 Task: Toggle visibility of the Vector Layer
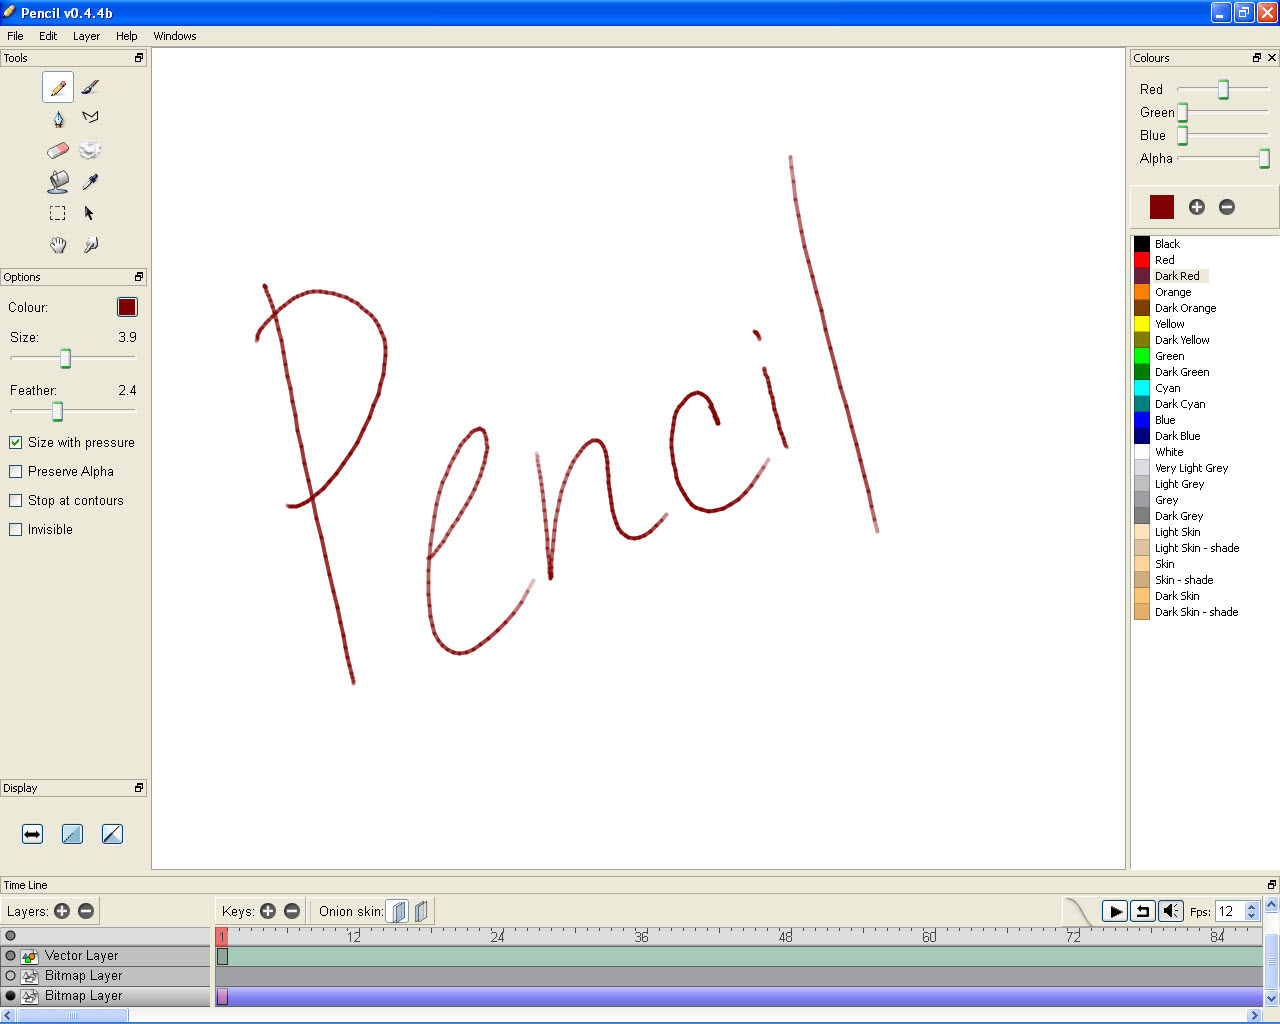click(x=9, y=955)
